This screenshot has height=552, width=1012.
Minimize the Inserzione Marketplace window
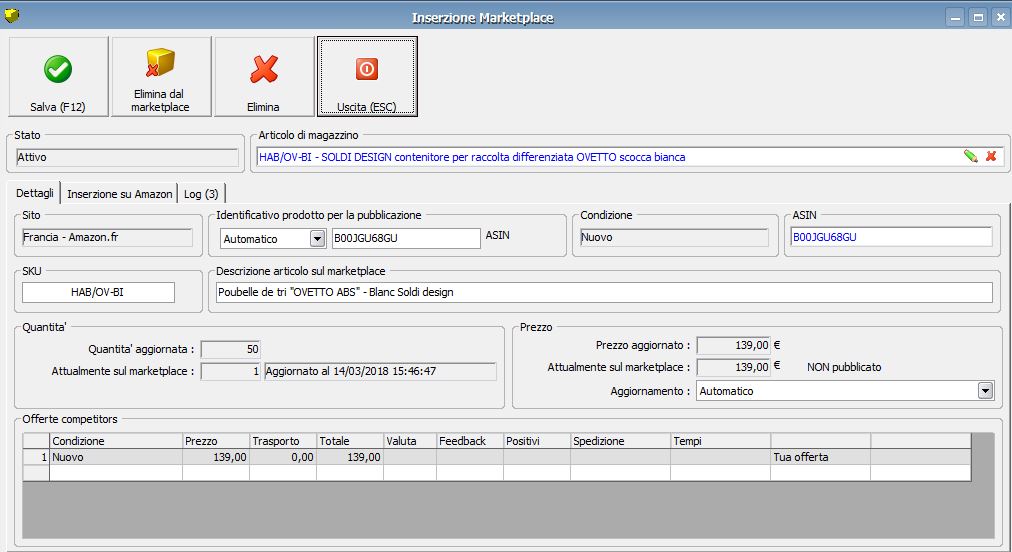[x=956, y=17]
